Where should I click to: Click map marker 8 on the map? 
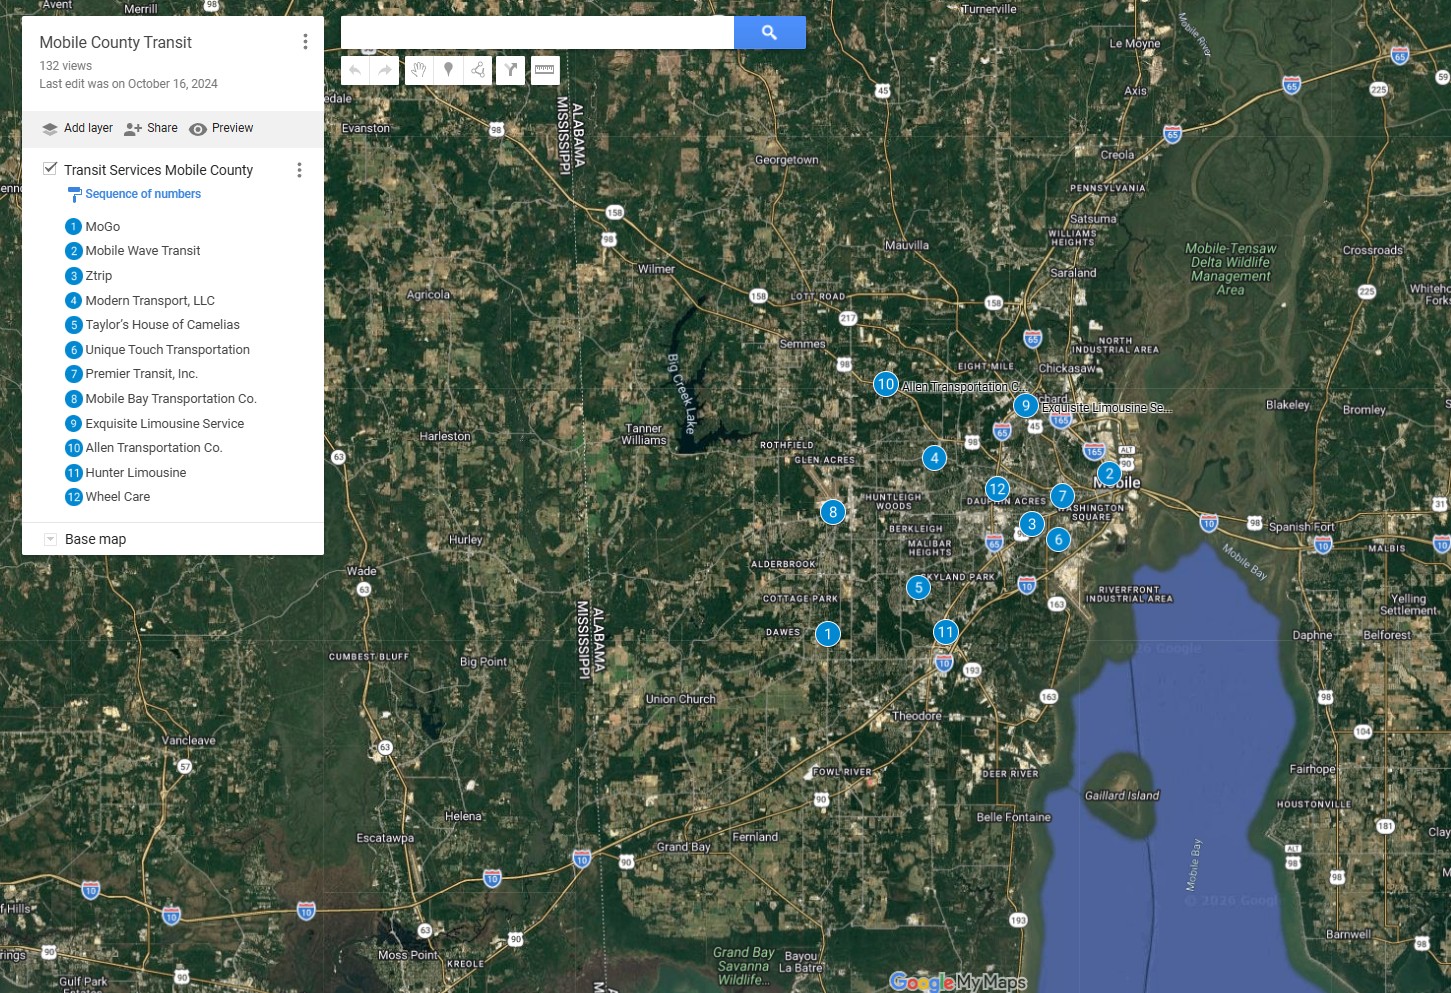pos(833,512)
